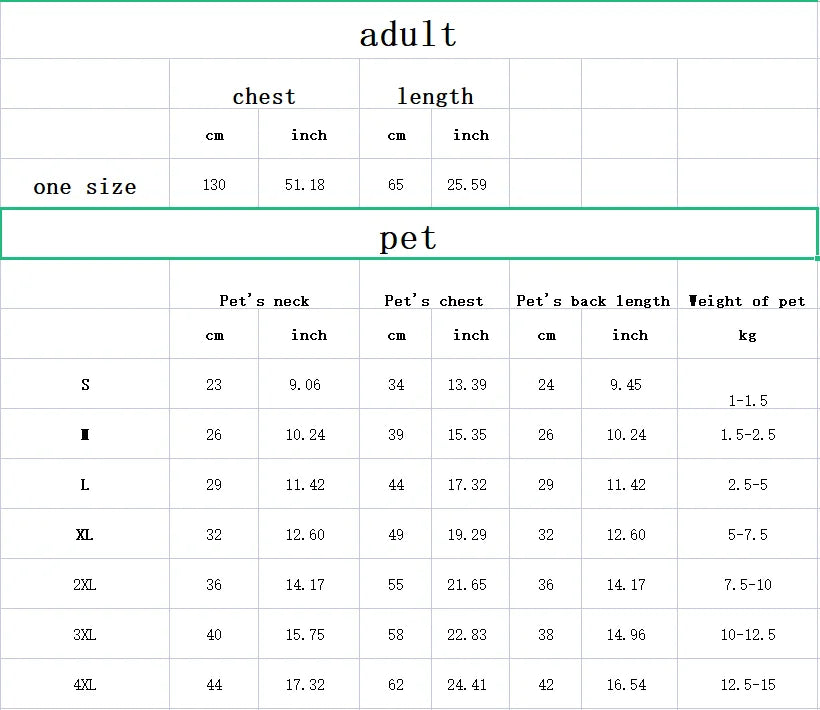Image resolution: width=820 pixels, height=710 pixels.
Task: Click the kg unit cell
Action: click(x=747, y=335)
